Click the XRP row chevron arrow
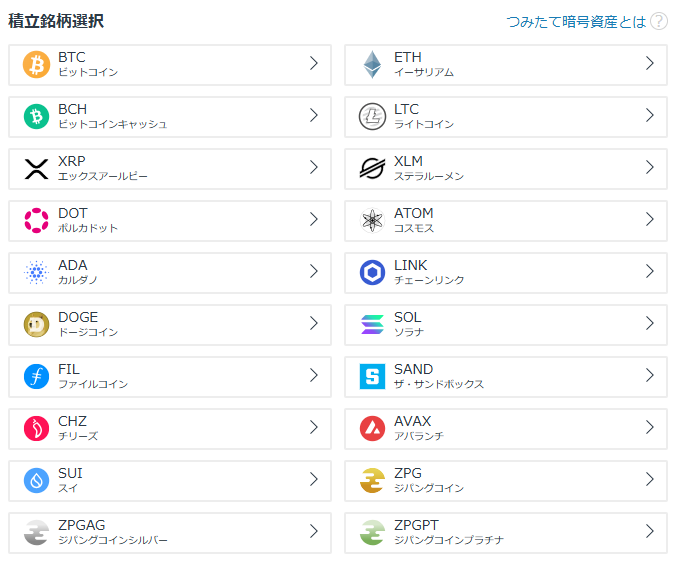This screenshot has height=563, width=674. pyautogui.click(x=314, y=167)
